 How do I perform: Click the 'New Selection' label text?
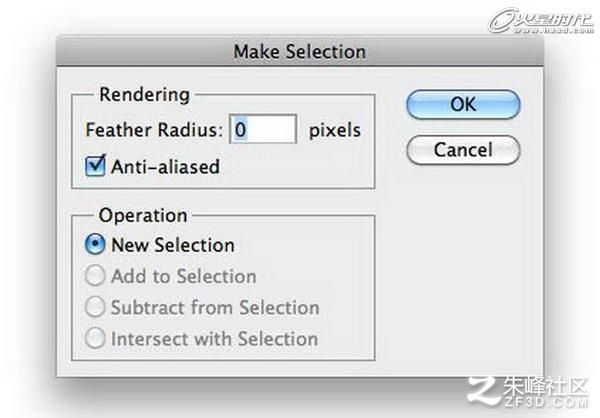(x=173, y=245)
